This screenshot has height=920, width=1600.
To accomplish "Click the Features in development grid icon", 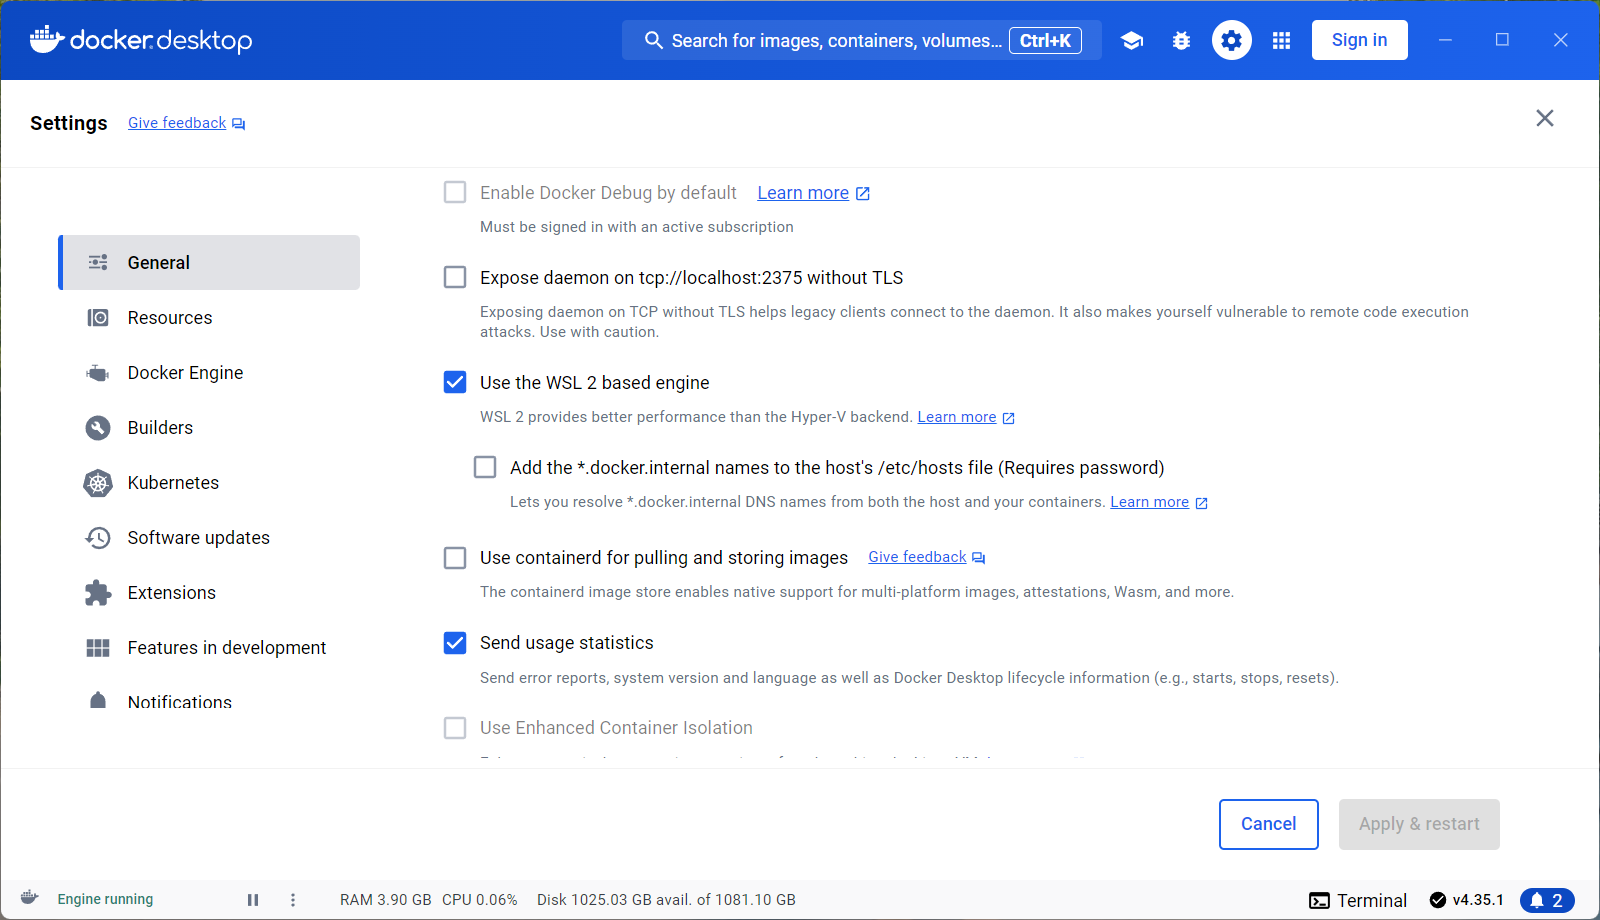I will coord(98,648).
